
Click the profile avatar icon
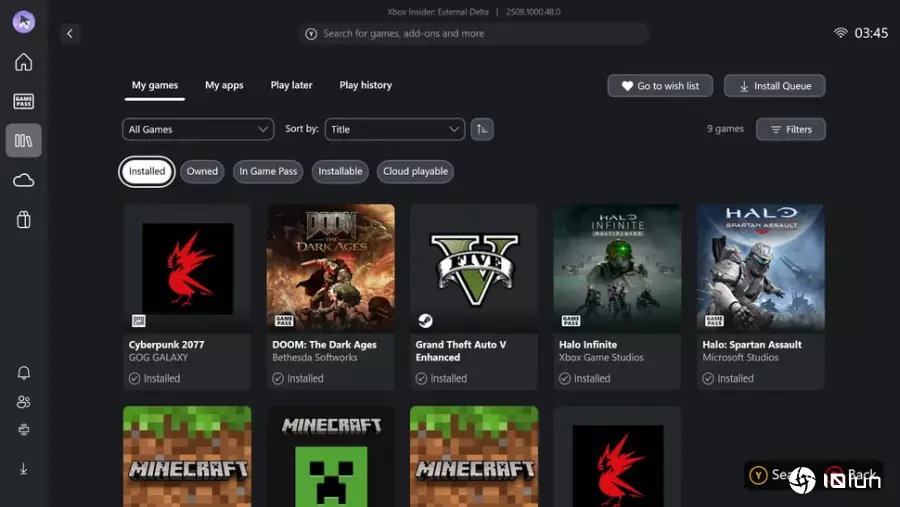click(23, 22)
